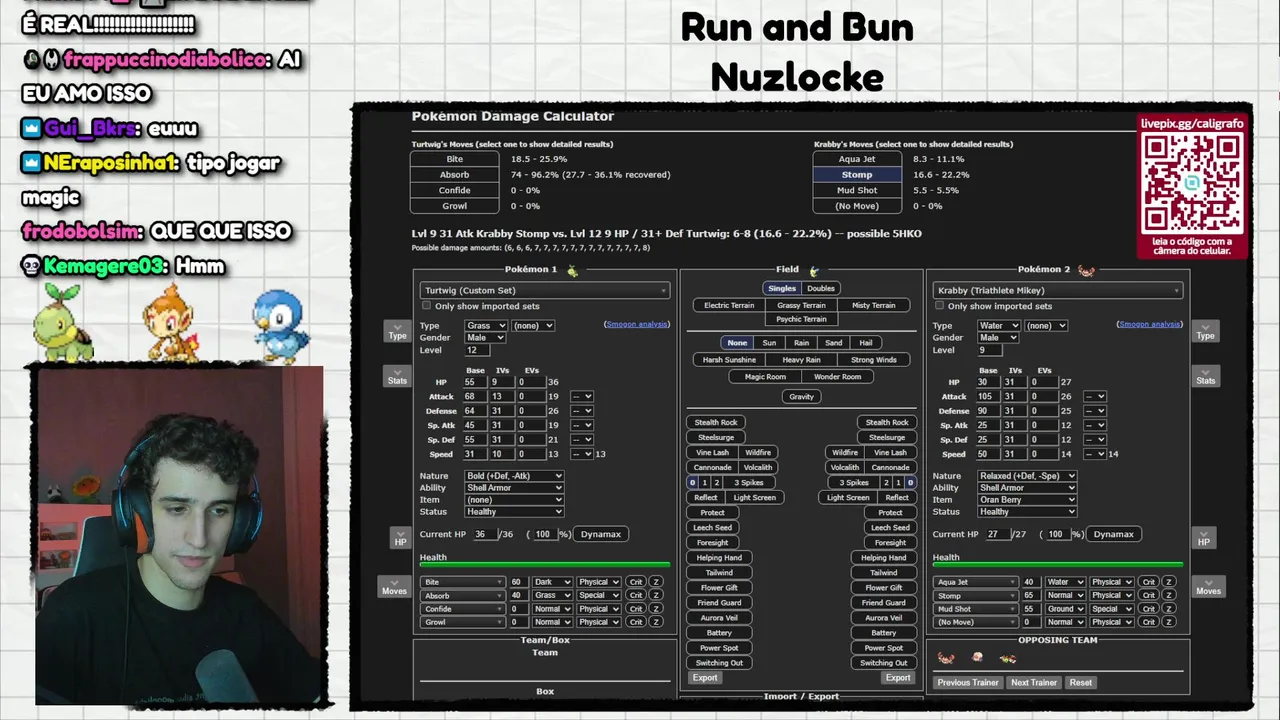Open the Turtwig (Custom Set) selector
Viewport: 1280px width, 720px height.
tap(545, 290)
